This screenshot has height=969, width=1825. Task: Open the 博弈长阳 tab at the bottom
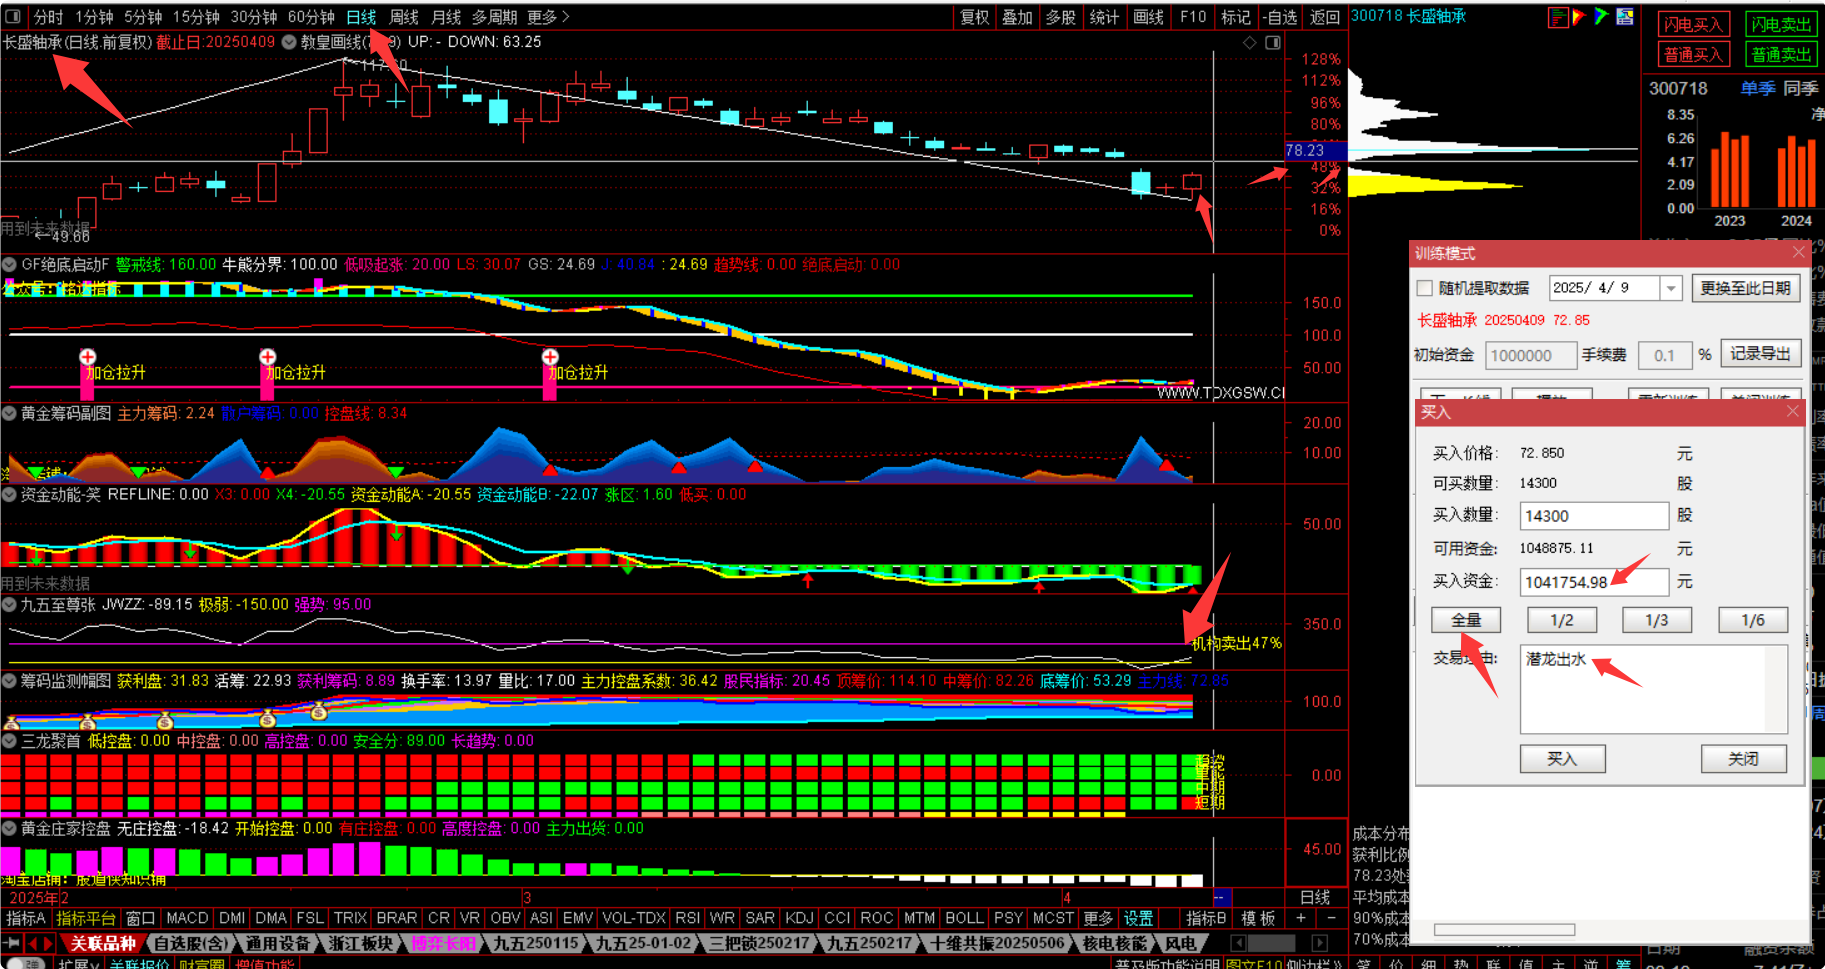tap(444, 943)
